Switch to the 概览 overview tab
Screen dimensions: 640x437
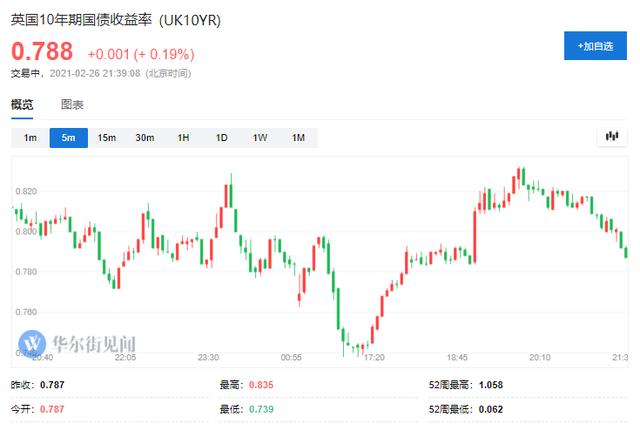[22, 104]
